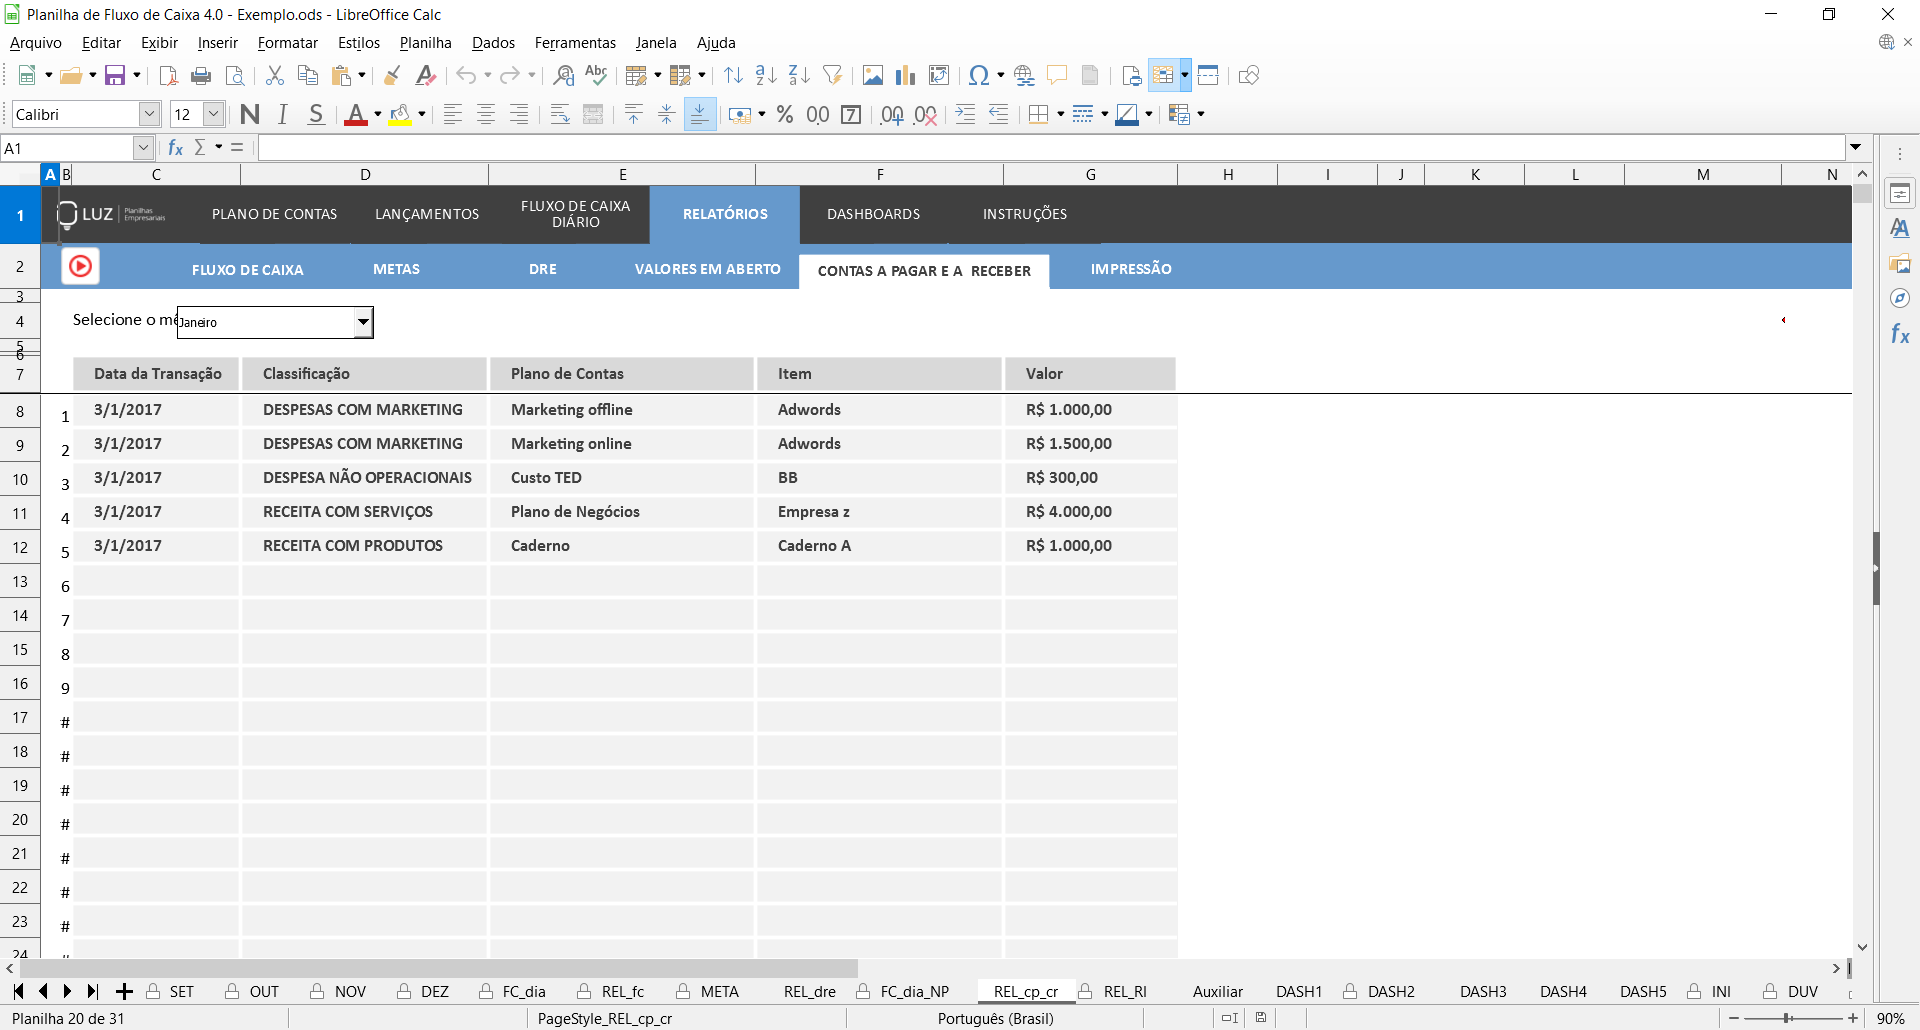
Task: Click the Insert Image icon
Action: (873, 76)
